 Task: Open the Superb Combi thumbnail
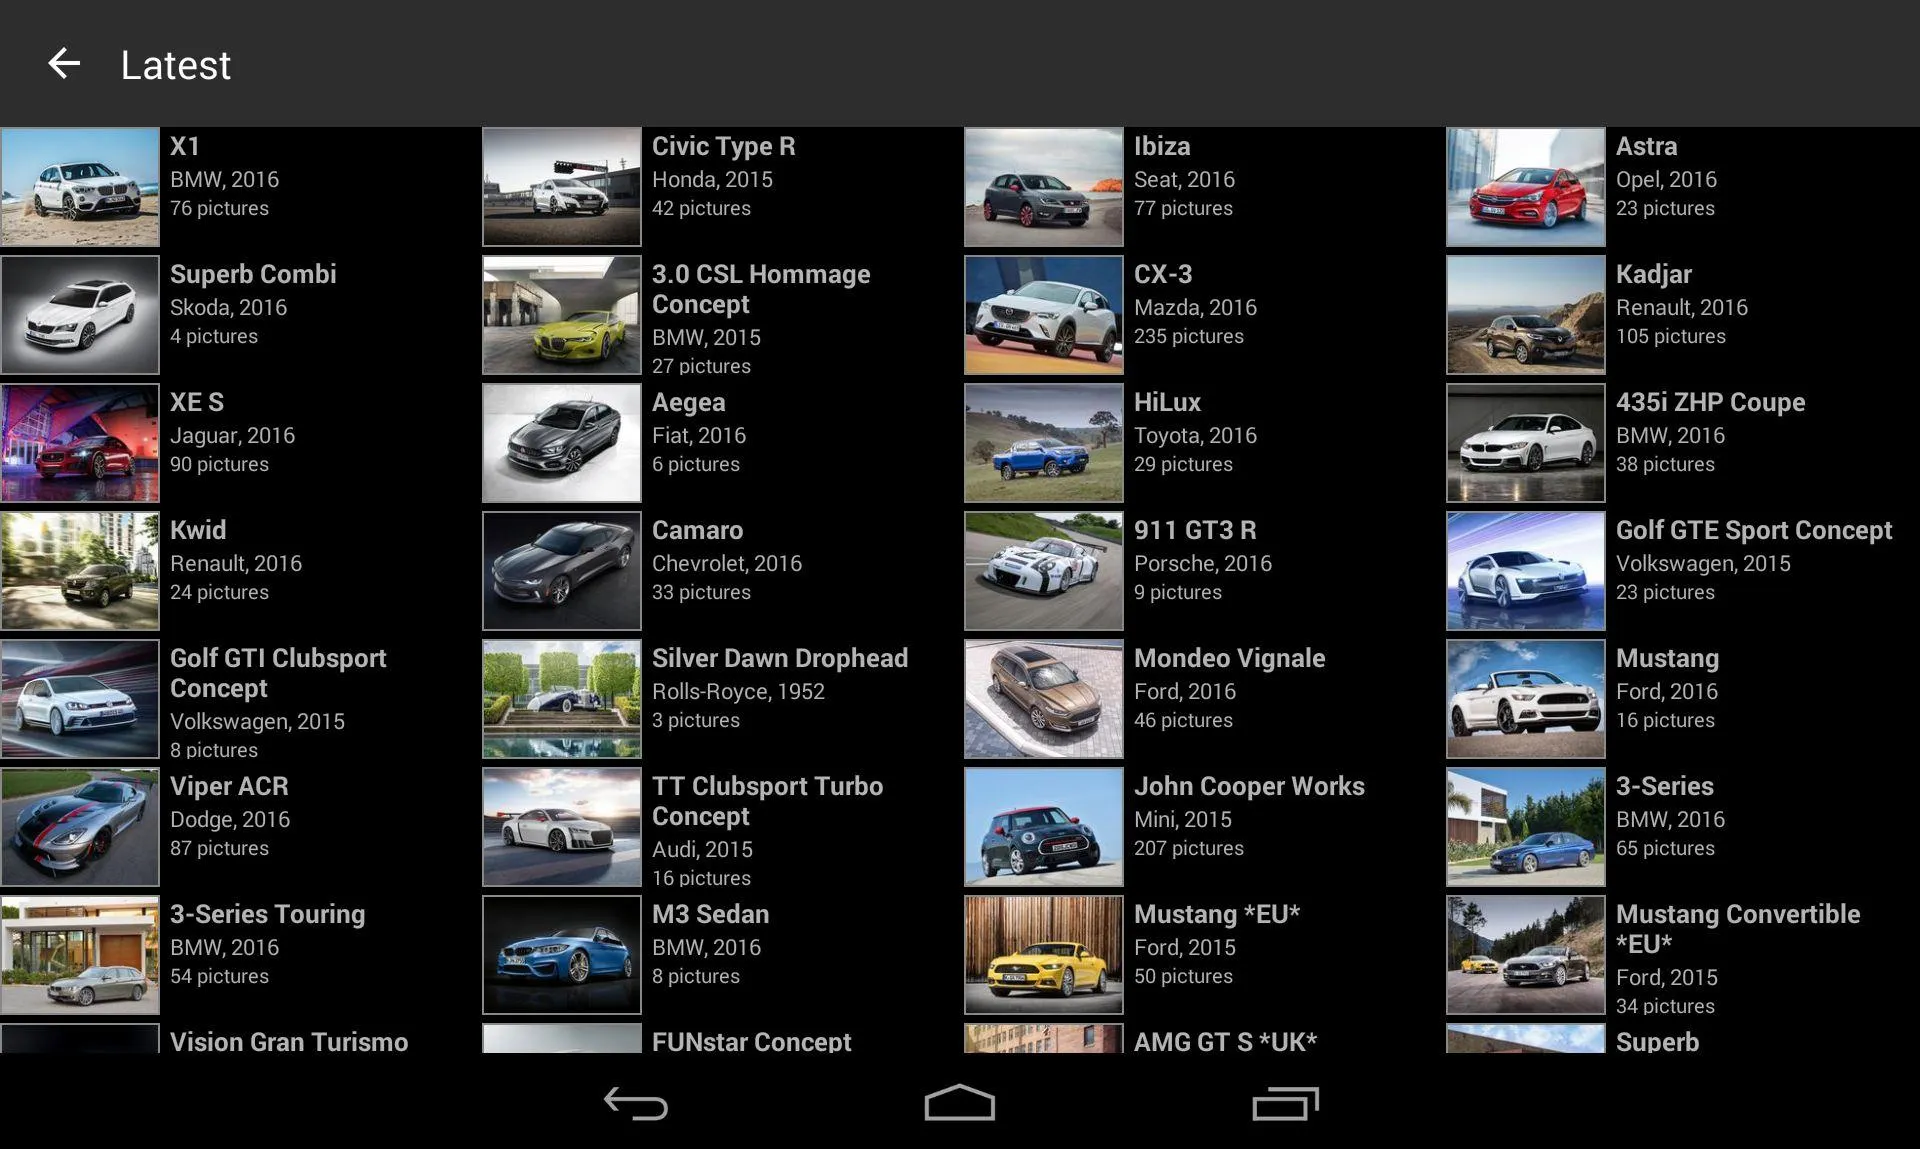[x=80, y=315]
